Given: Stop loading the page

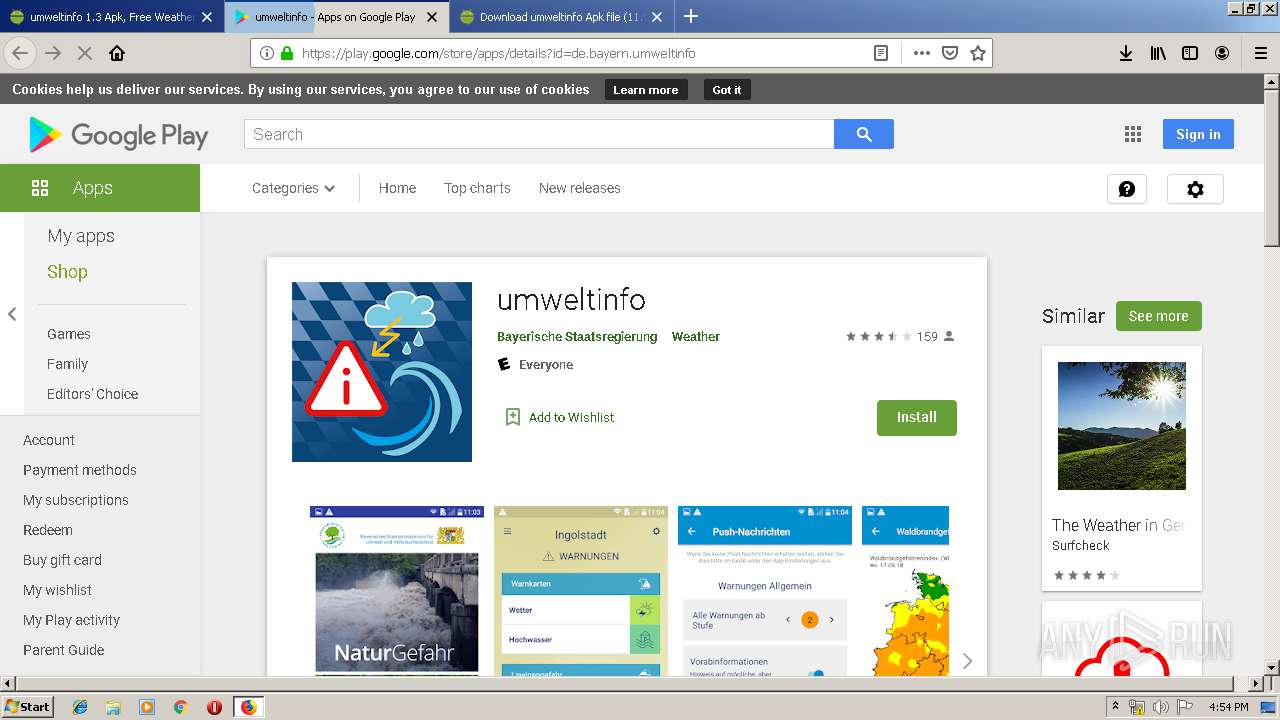Looking at the screenshot, I should [85, 54].
